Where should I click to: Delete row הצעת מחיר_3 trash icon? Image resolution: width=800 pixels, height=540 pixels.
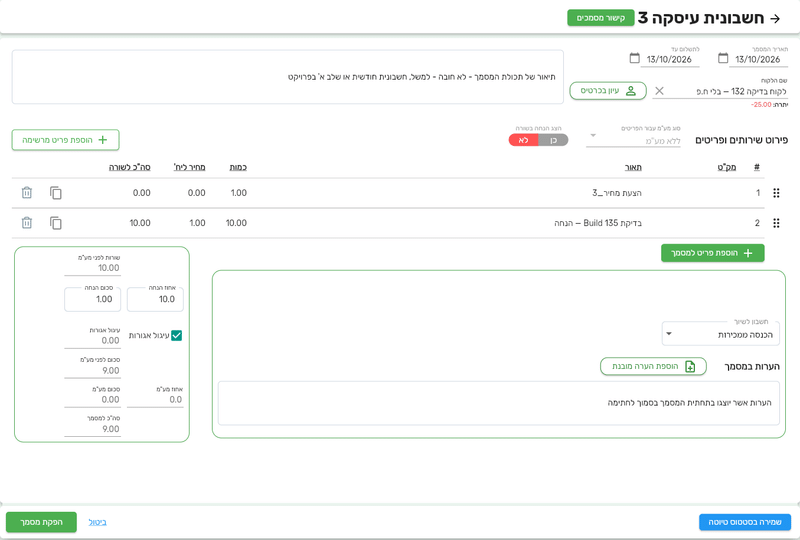coord(27,193)
